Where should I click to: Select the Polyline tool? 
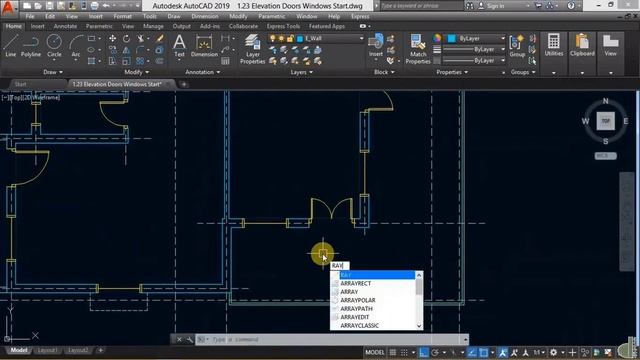coord(31,45)
